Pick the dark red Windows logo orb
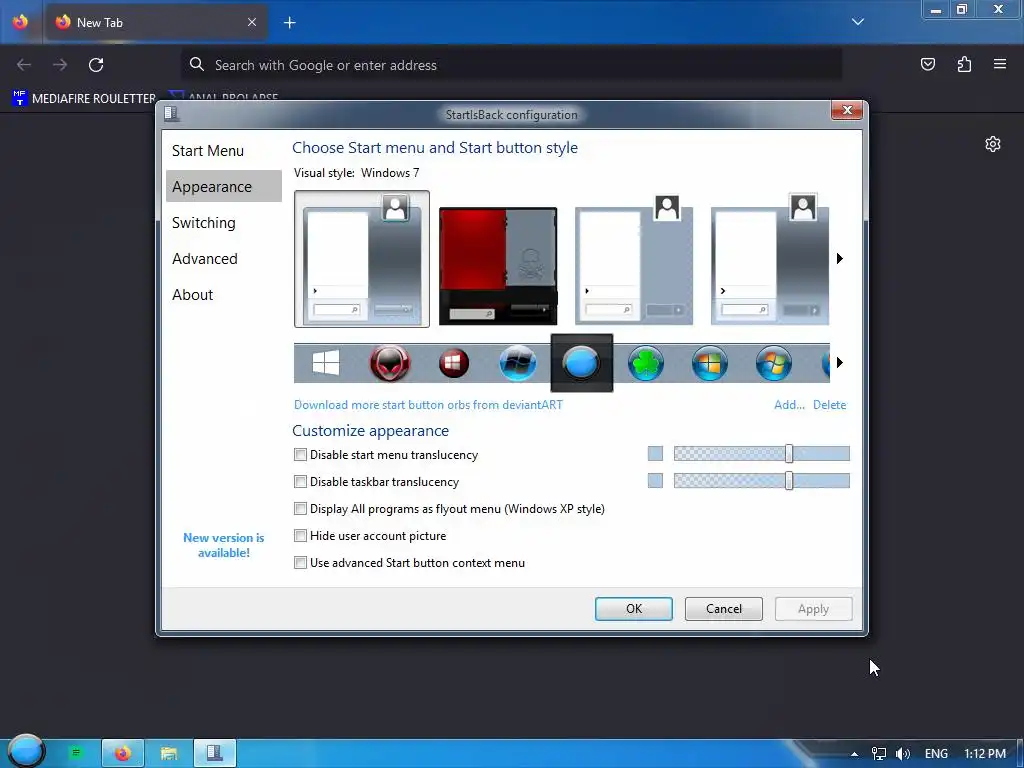This screenshot has width=1024, height=768. tap(454, 362)
